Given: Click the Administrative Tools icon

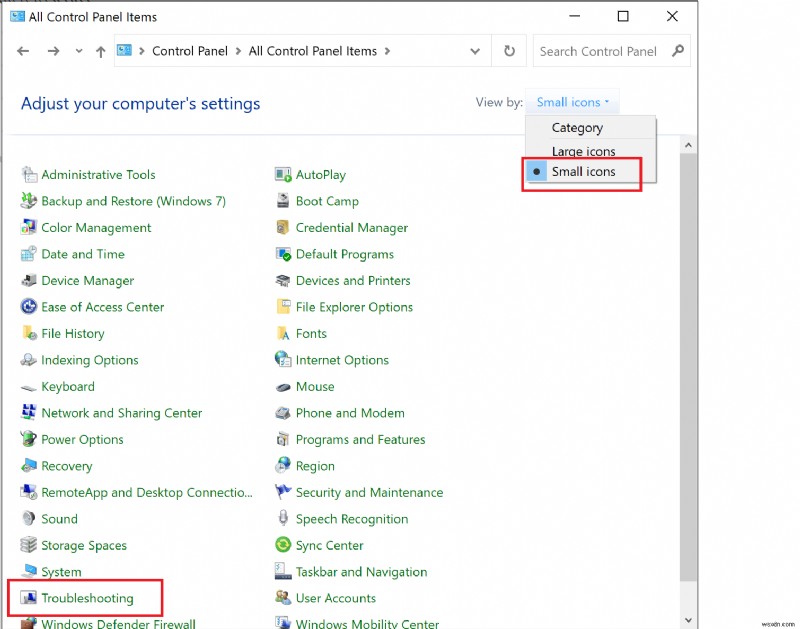Looking at the screenshot, I should pos(29,174).
